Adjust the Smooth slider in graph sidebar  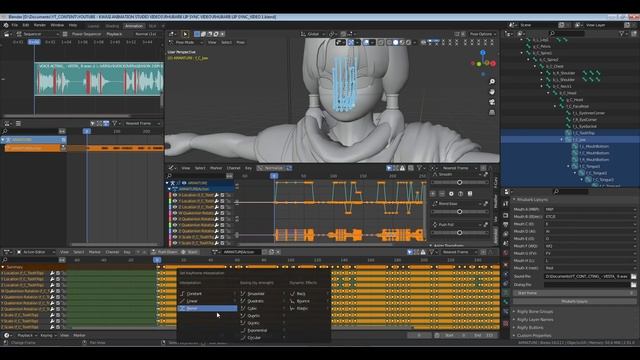click(460, 182)
